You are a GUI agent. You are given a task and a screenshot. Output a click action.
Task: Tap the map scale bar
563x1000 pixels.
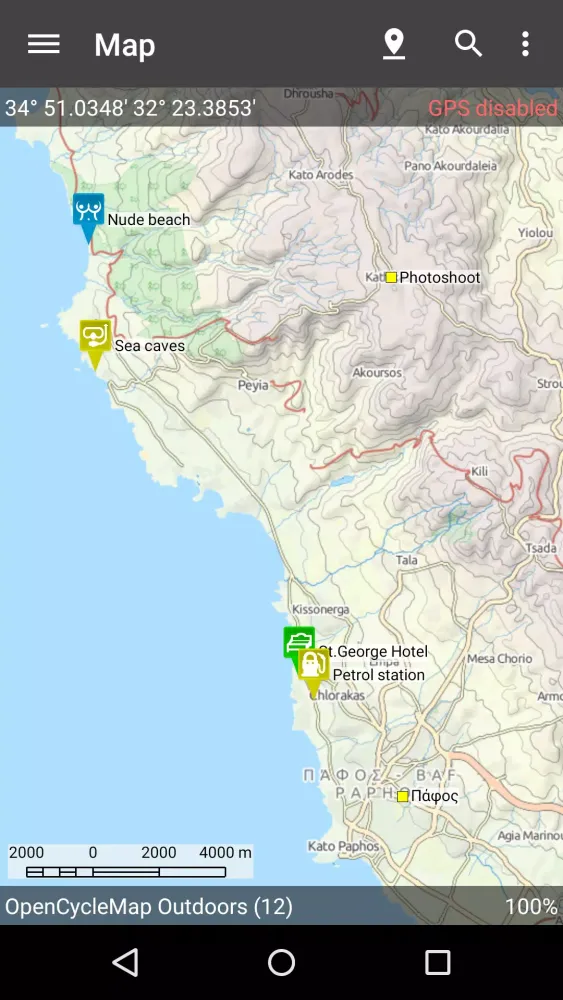coord(130,862)
